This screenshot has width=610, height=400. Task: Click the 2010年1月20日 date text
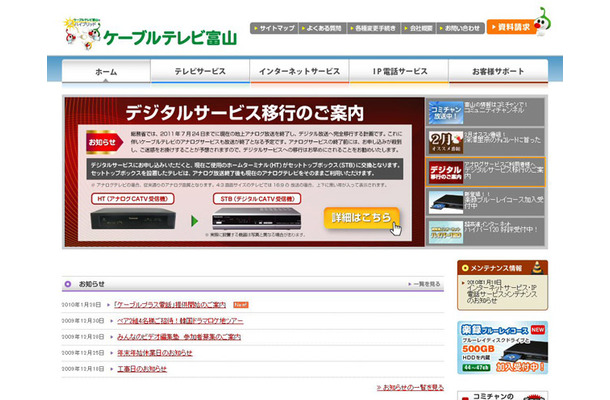pyautogui.click(x=81, y=305)
